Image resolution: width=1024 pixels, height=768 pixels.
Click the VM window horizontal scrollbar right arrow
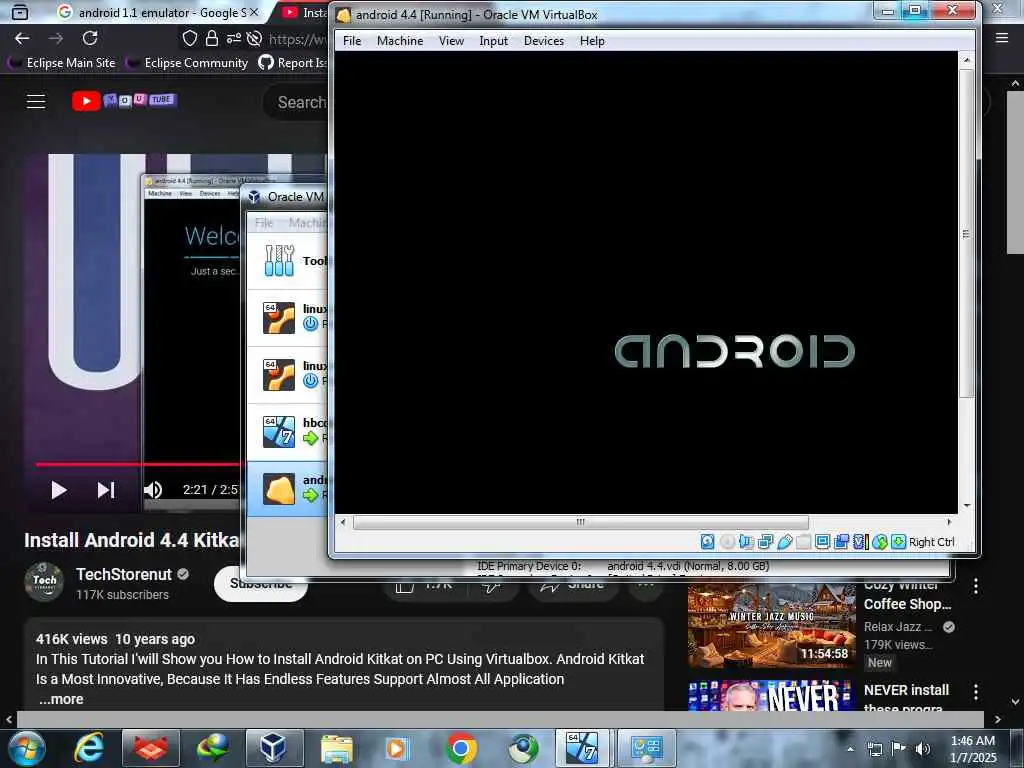[950, 522]
